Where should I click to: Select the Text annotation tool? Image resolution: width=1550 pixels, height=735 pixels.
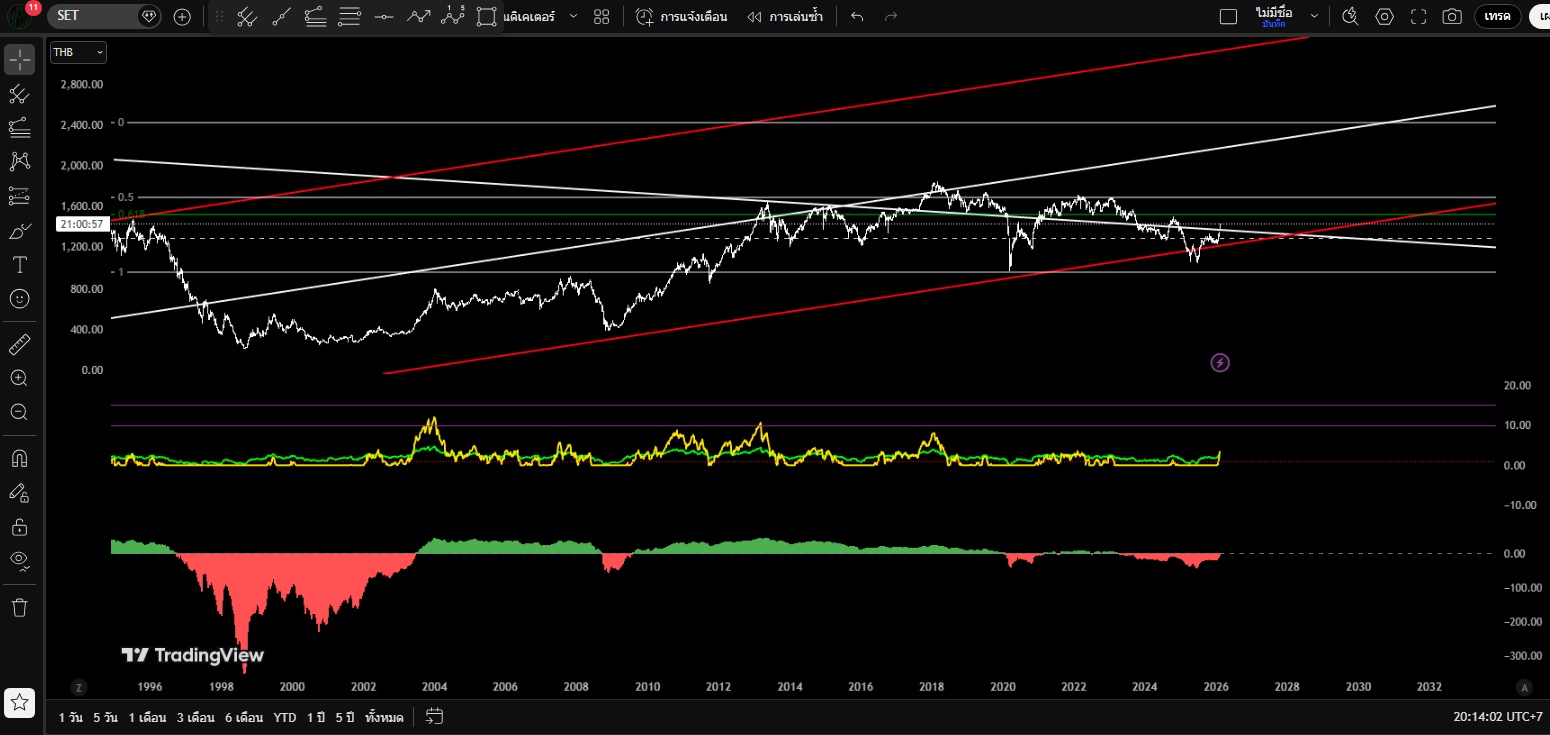point(20,265)
